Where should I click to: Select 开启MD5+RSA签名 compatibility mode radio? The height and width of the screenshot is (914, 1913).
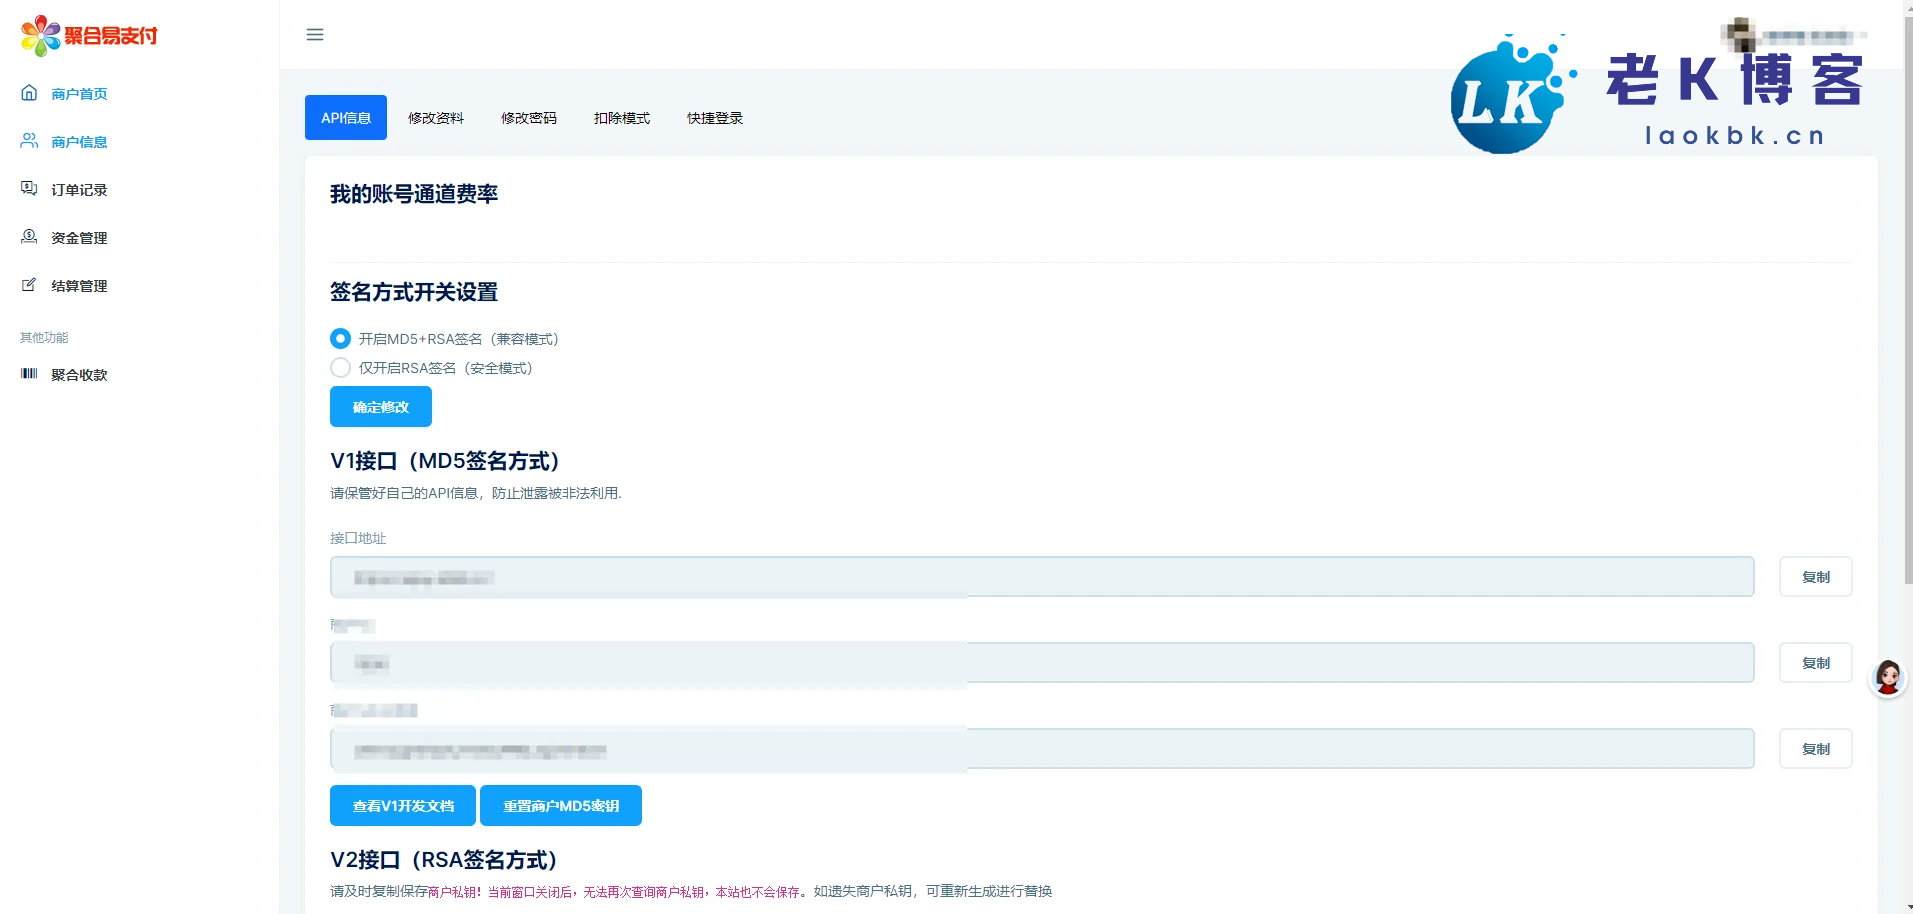(x=341, y=339)
